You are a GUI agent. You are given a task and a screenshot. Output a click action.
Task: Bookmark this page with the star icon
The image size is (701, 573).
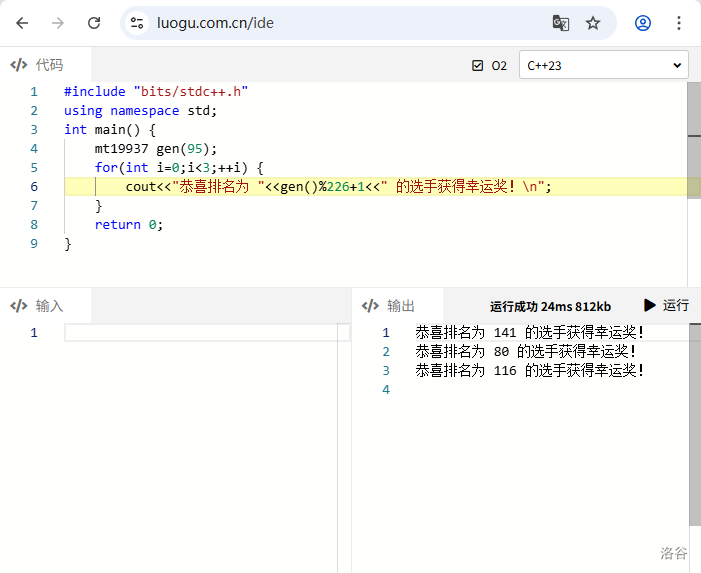pyautogui.click(x=593, y=23)
